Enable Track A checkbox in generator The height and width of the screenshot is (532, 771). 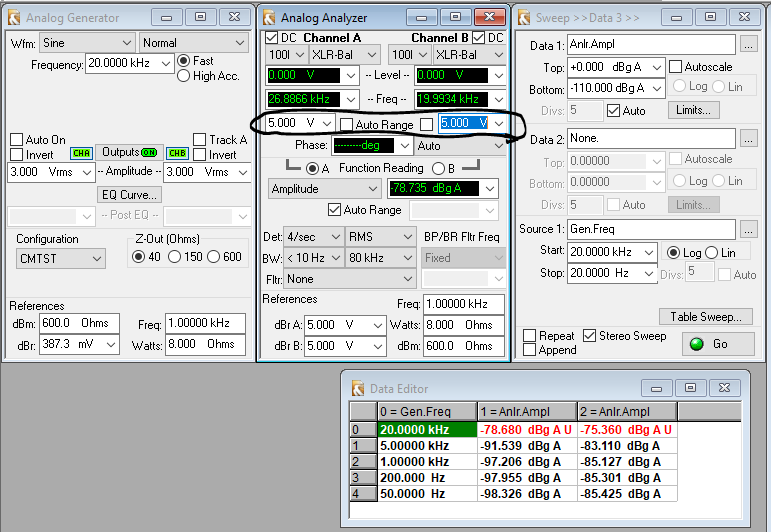[199, 140]
